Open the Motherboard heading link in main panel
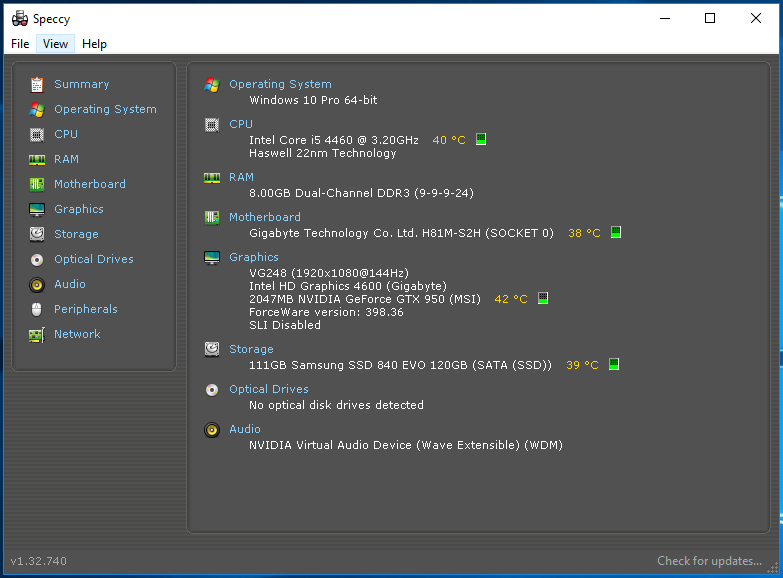The image size is (783, 578). [x=264, y=217]
